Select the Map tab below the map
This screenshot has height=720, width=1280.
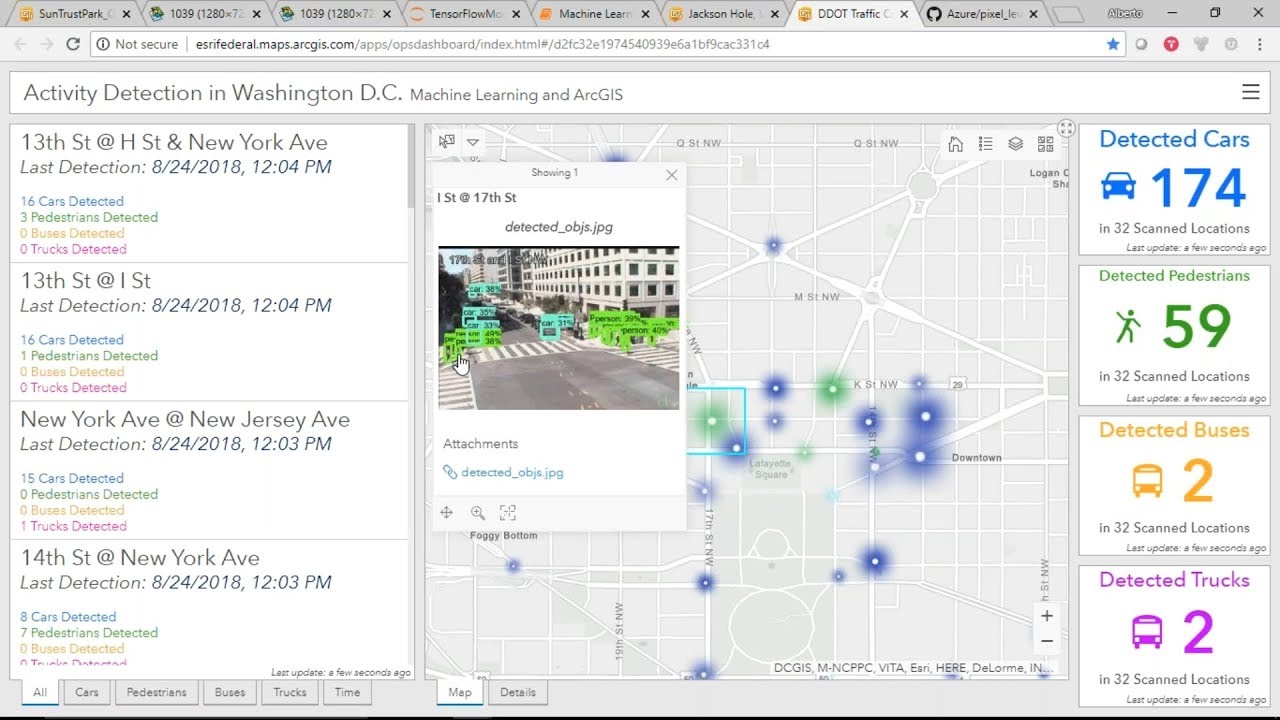click(460, 692)
